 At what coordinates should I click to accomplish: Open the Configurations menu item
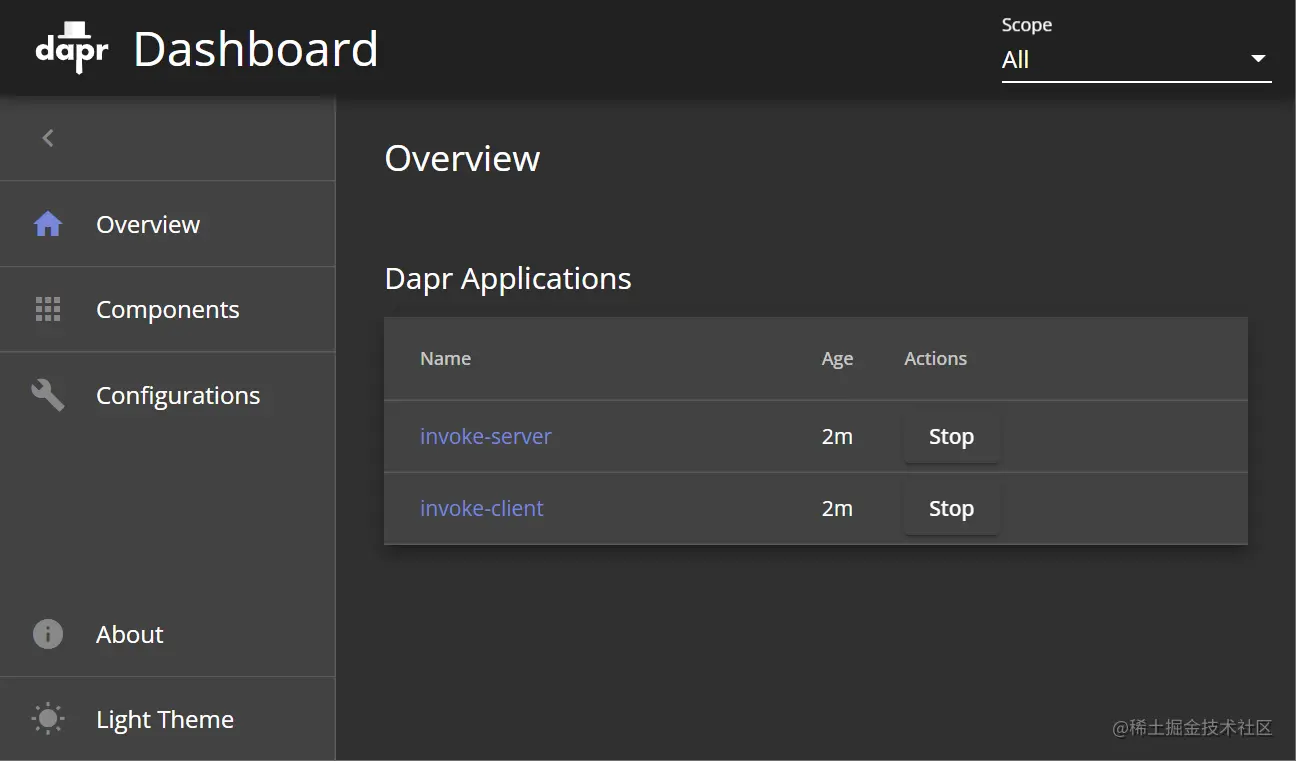pyautogui.click(x=167, y=395)
